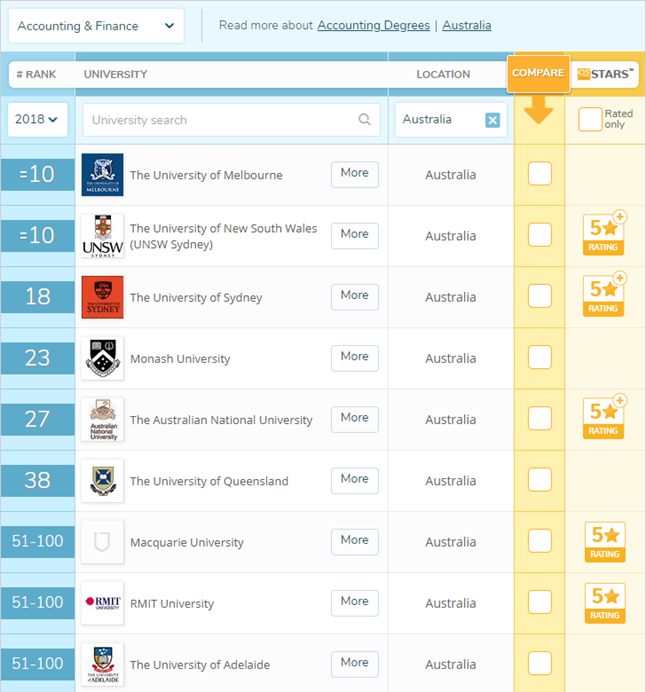
Task: Tick compare box for RMIT University
Action: [540, 602]
